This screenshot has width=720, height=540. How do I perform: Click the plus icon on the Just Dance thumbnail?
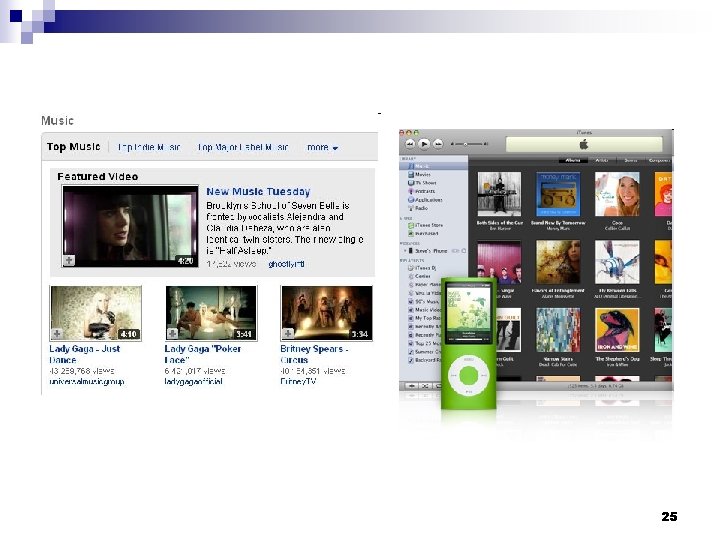point(56,334)
